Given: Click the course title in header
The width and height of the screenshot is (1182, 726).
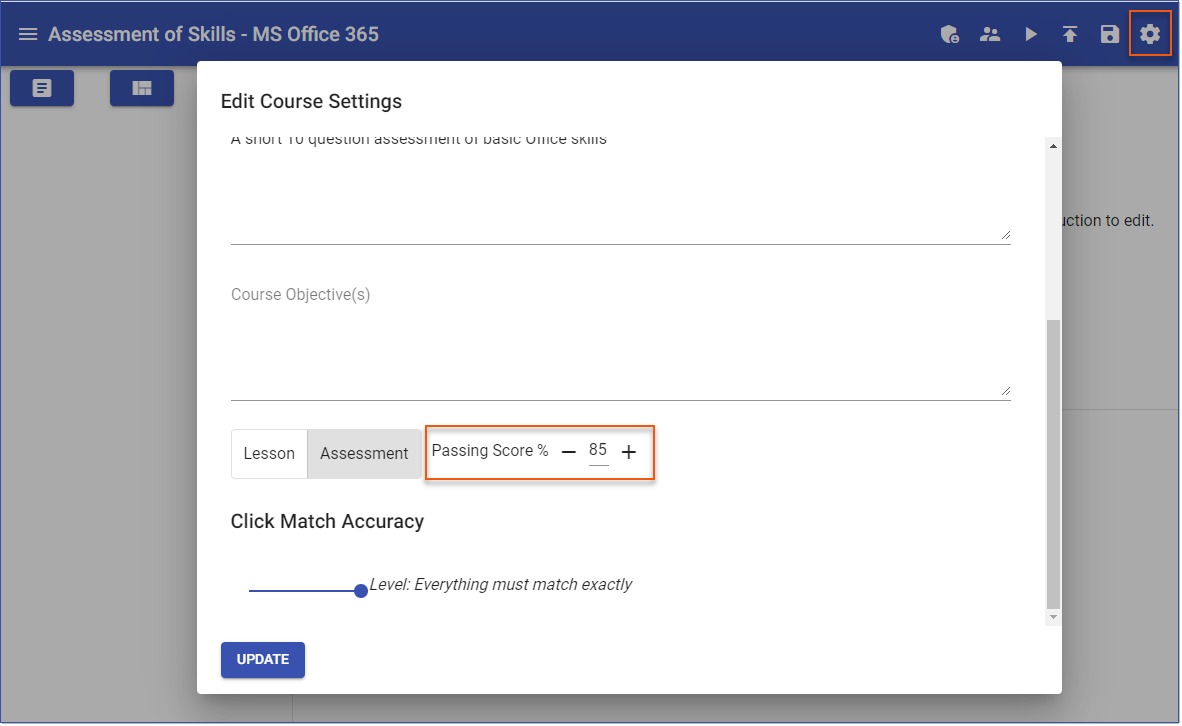Looking at the screenshot, I should pyautogui.click(x=213, y=35).
